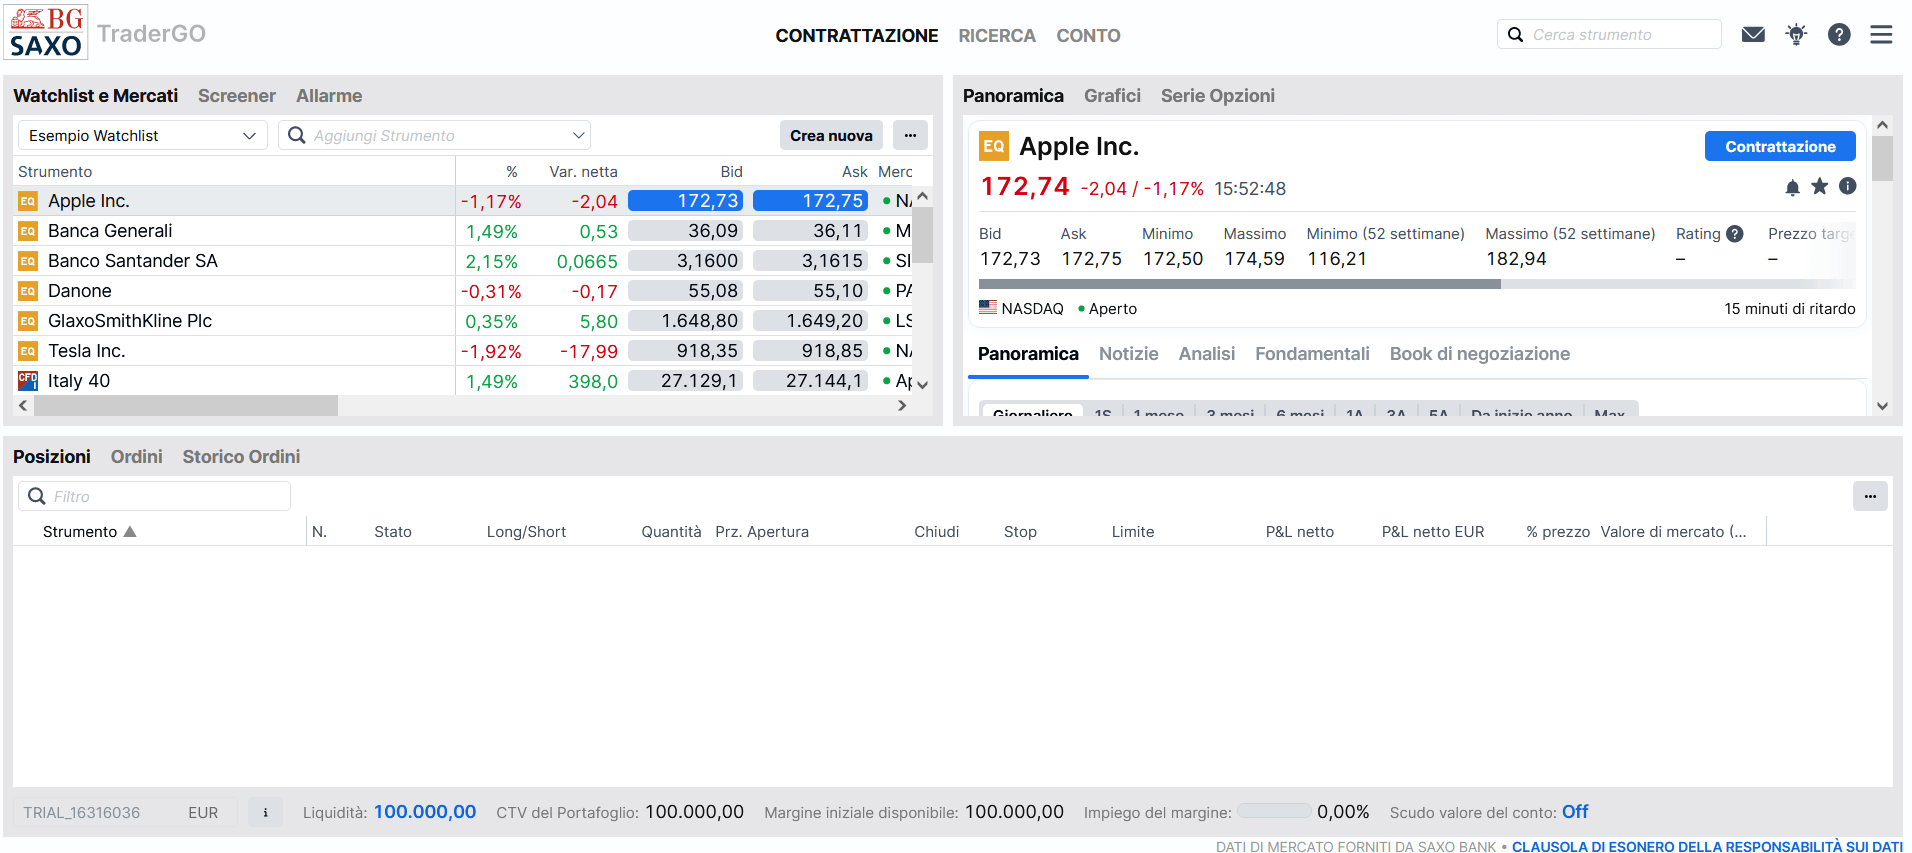Open the messages envelope icon

coord(1753,35)
